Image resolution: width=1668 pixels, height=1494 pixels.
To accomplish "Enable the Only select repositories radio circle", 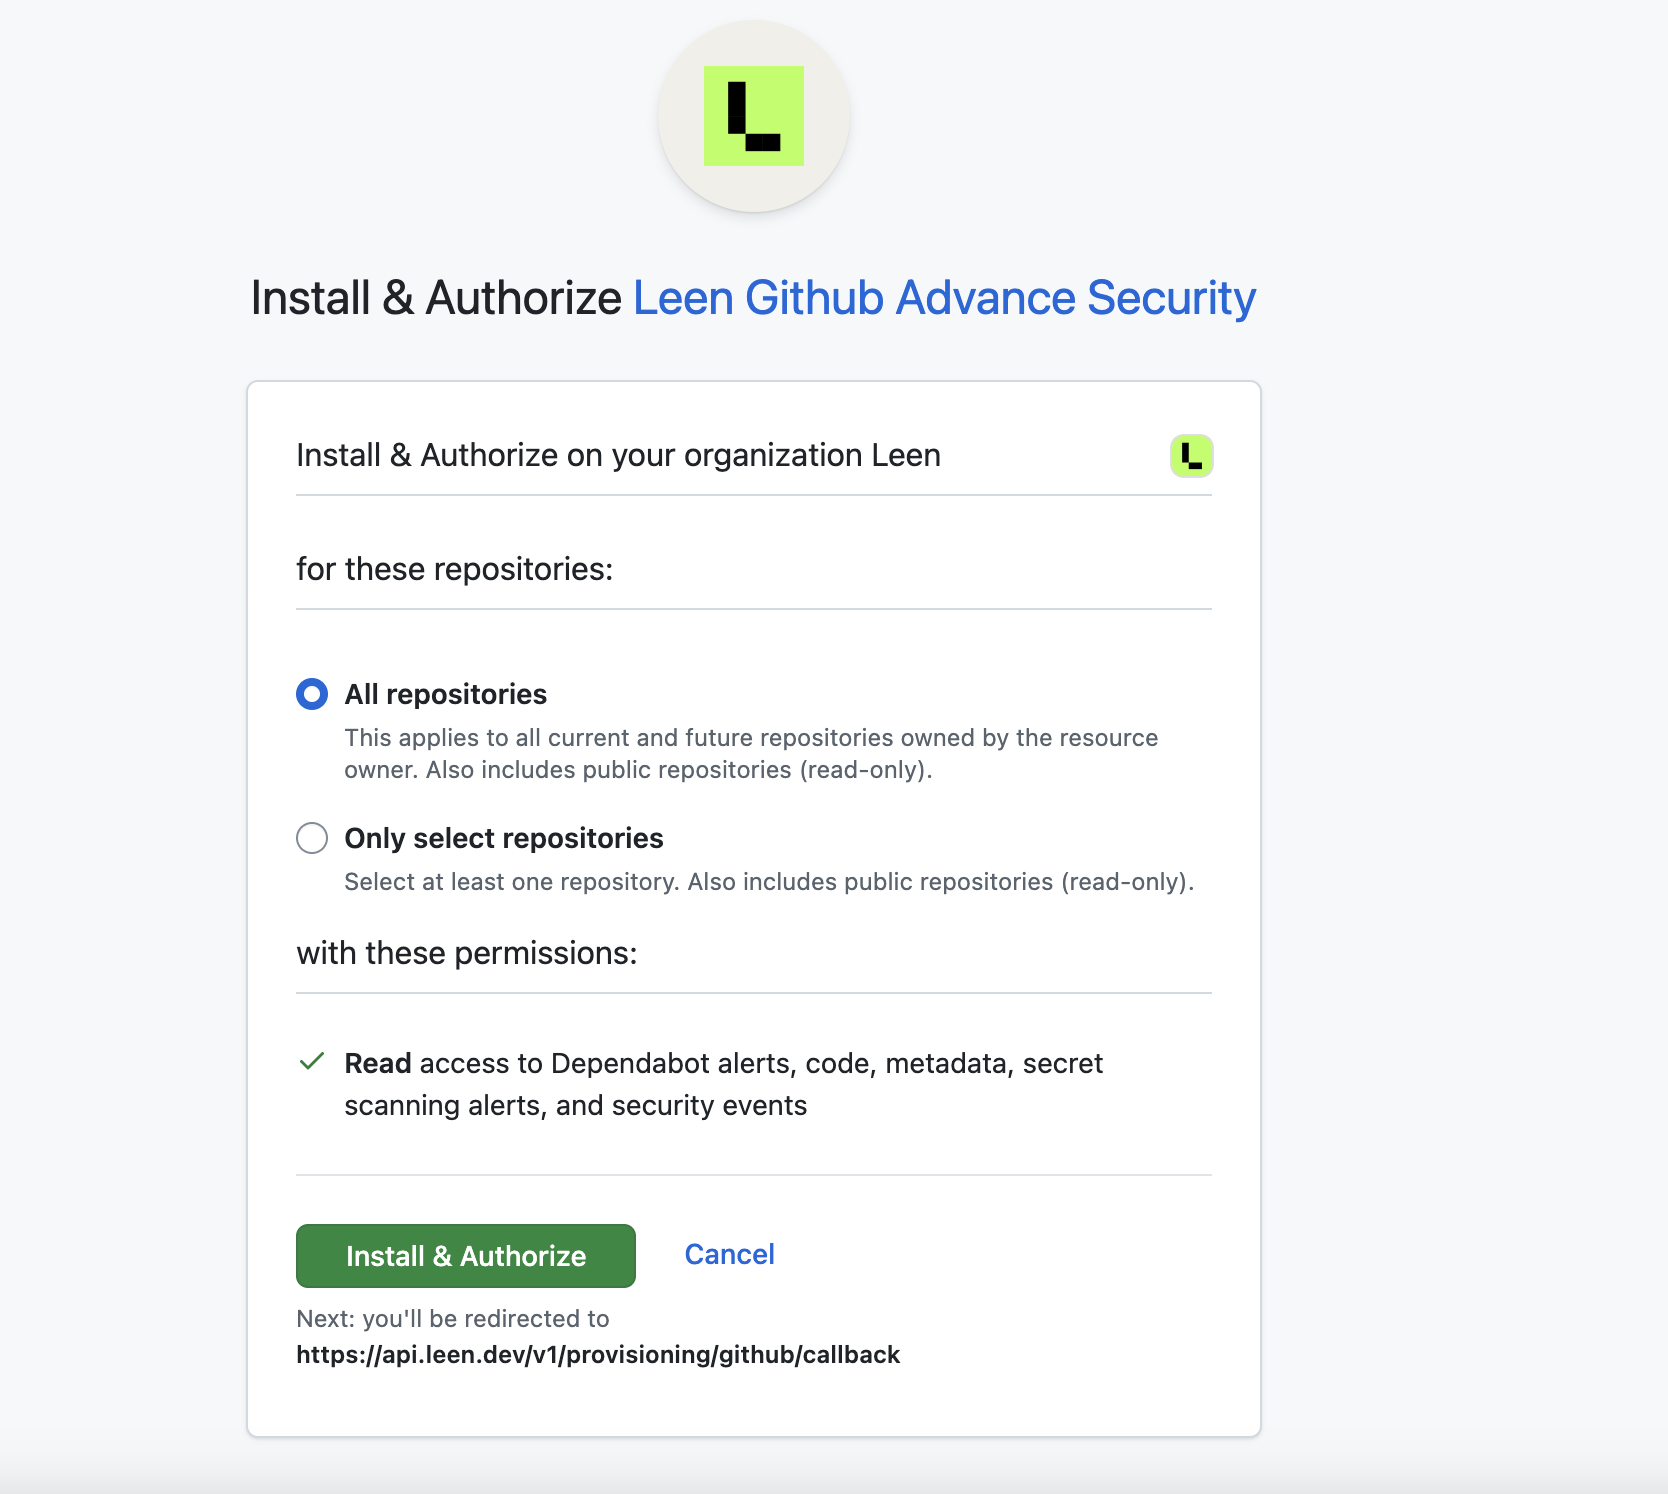I will click(311, 838).
